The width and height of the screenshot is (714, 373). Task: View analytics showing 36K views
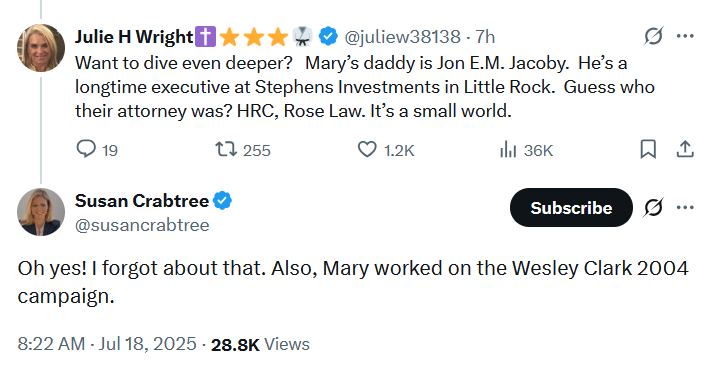pos(526,149)
